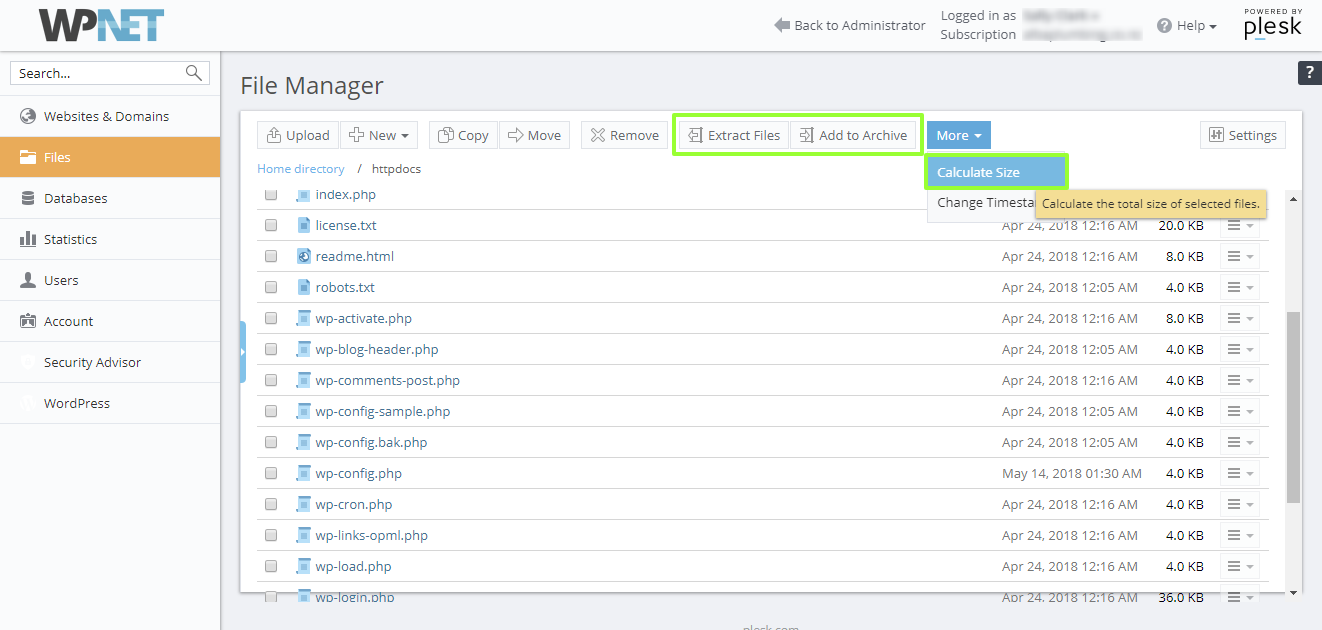Click the file list vertical scrollbar thumb

(1293, 406)
